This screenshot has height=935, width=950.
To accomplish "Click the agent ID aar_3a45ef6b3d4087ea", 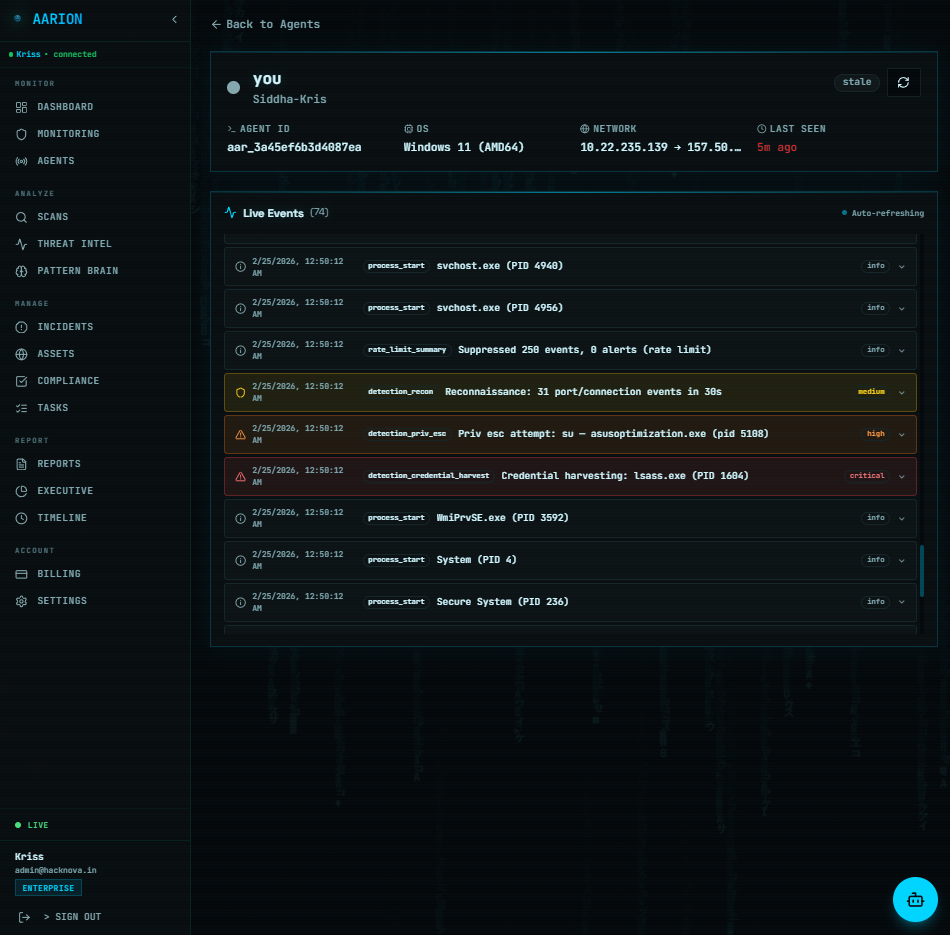I will point(294,148).
